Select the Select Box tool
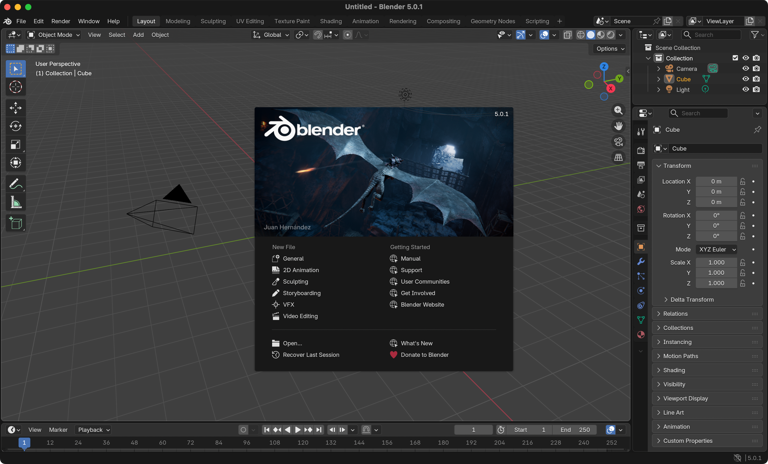Viewport: 768px width, 464px height. click(16, 69)
